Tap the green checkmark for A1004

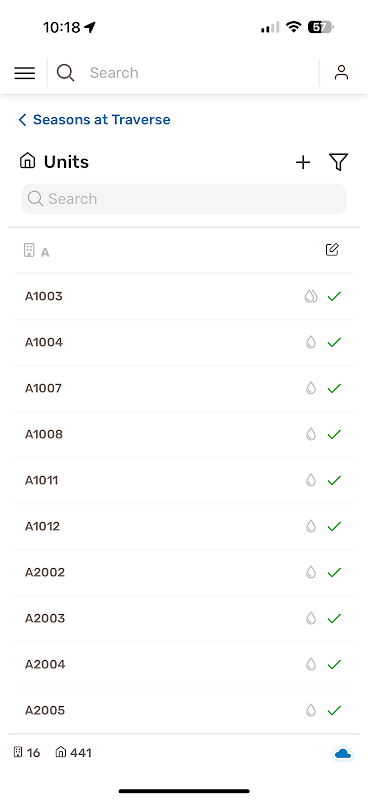[x=334, y=342]
